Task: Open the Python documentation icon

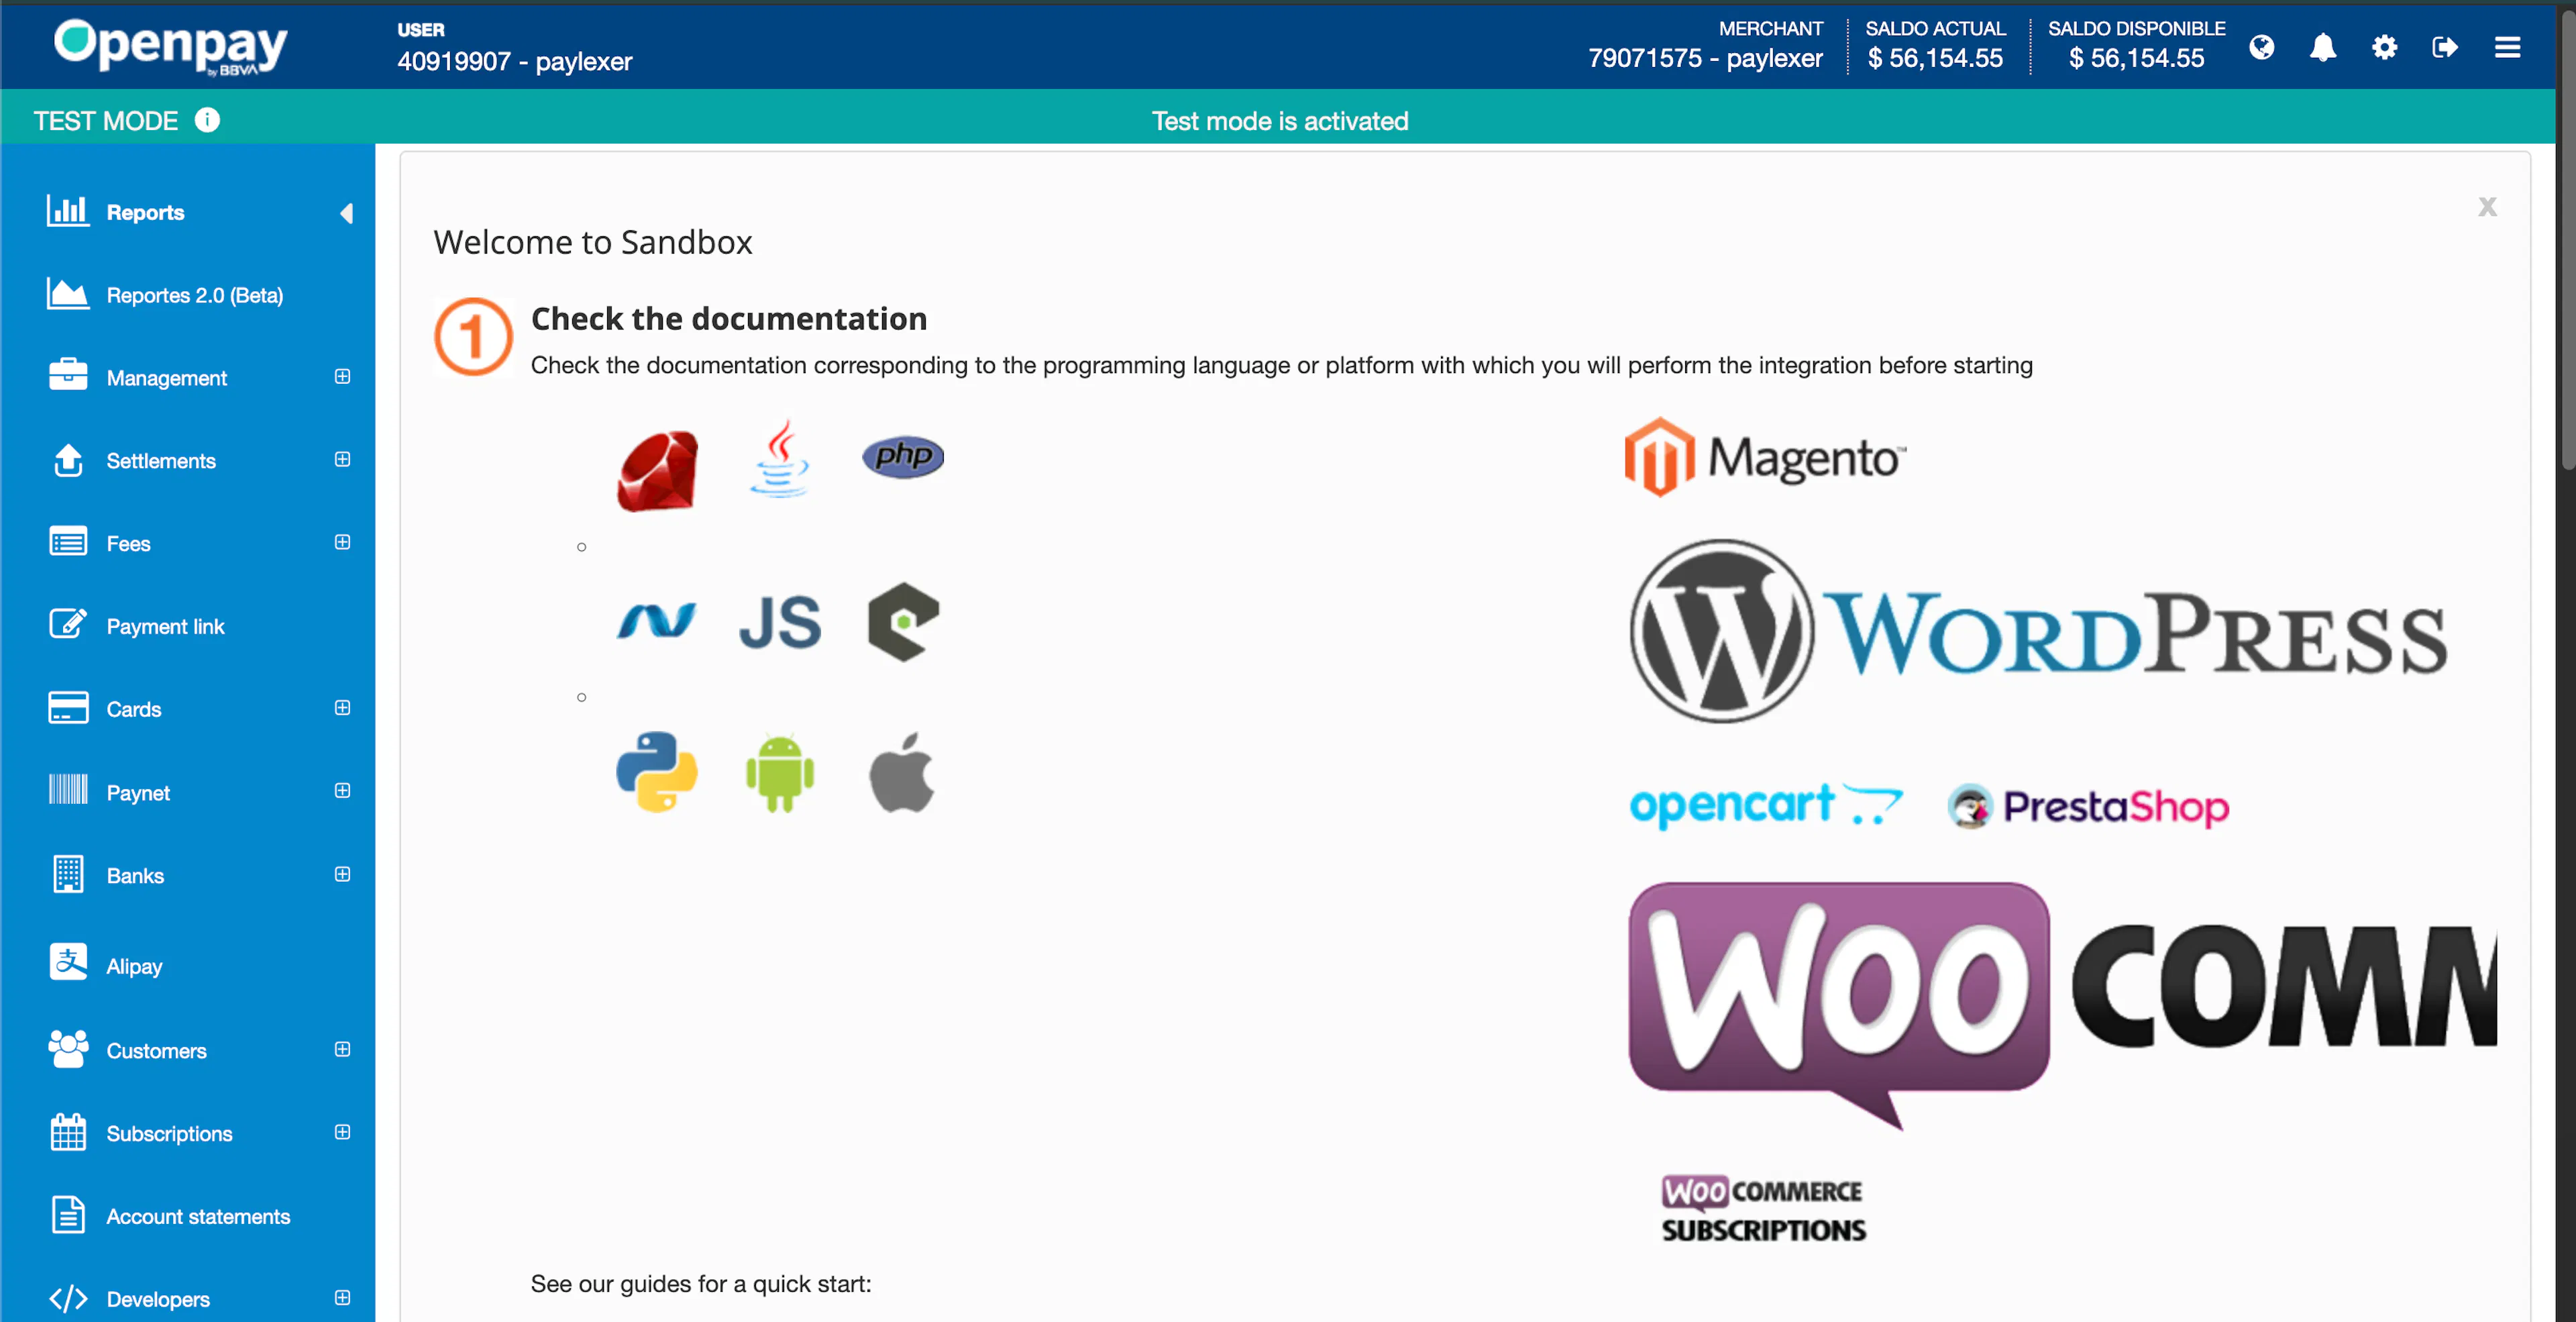Action: [x=656, y=772]
